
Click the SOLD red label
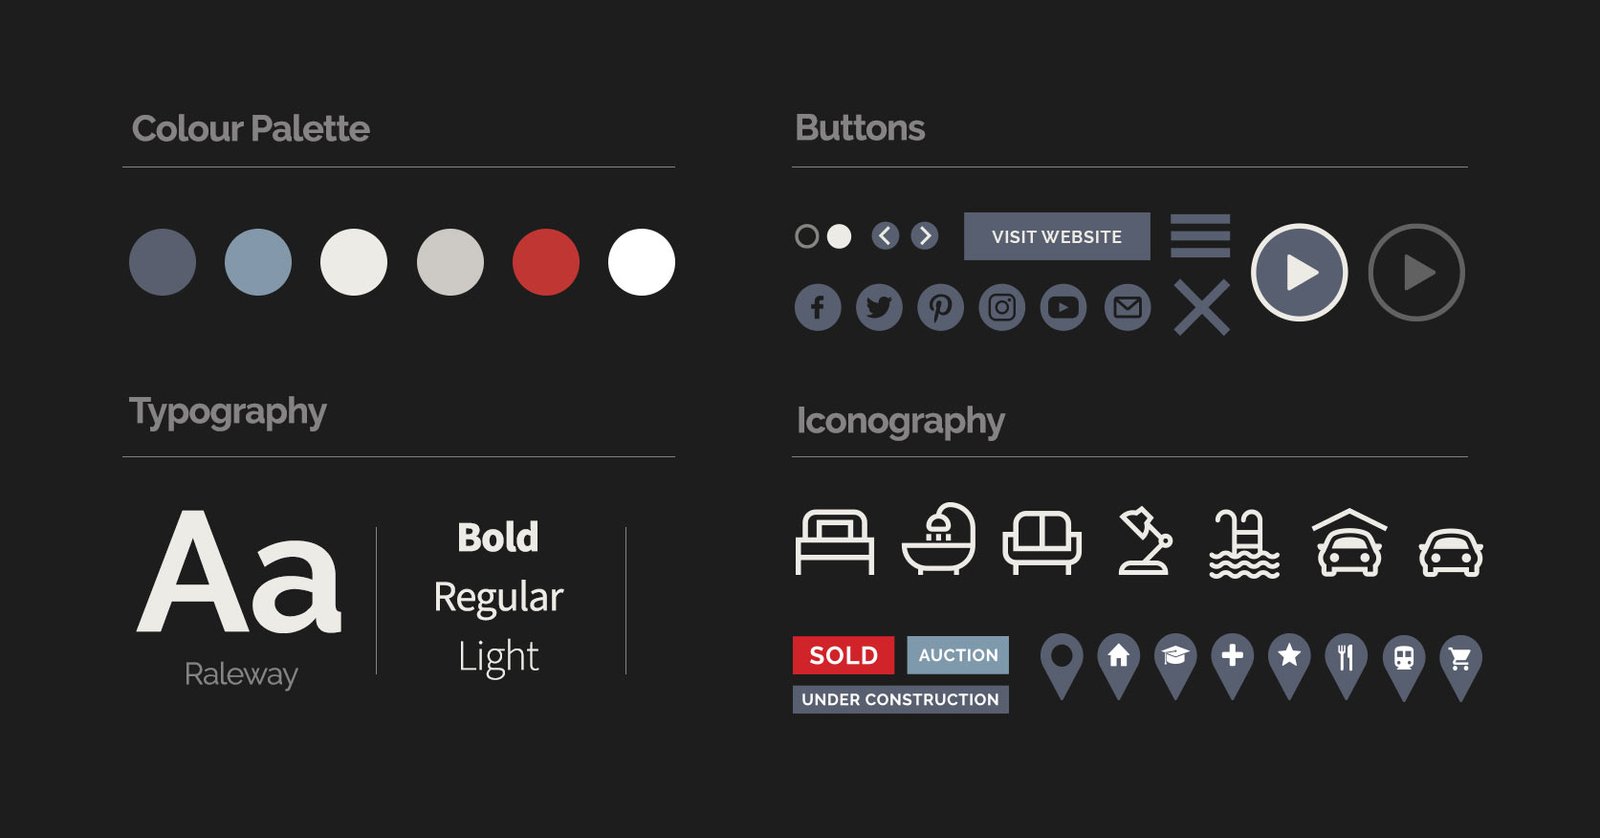tap(843, 655)
